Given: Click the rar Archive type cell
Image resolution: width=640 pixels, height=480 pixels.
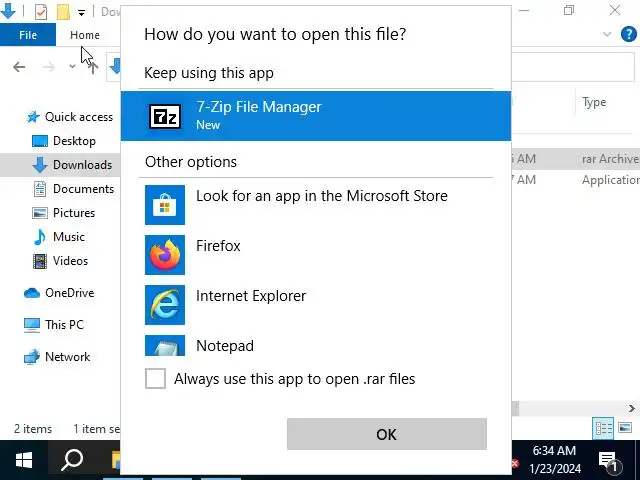Looking at the screenshot, I should click(610, 159).
